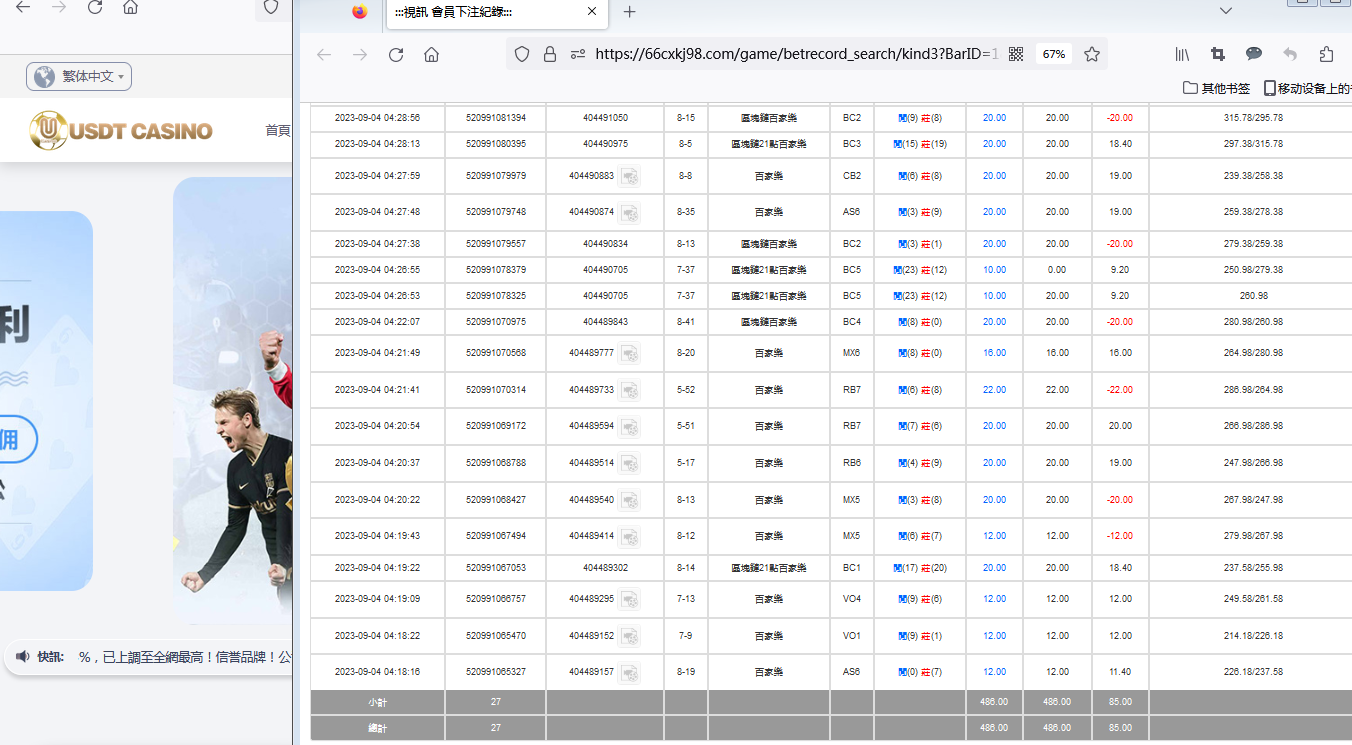
Task: Open the chat bubble toolbar icon
Action: click(x=1254, y=54)
